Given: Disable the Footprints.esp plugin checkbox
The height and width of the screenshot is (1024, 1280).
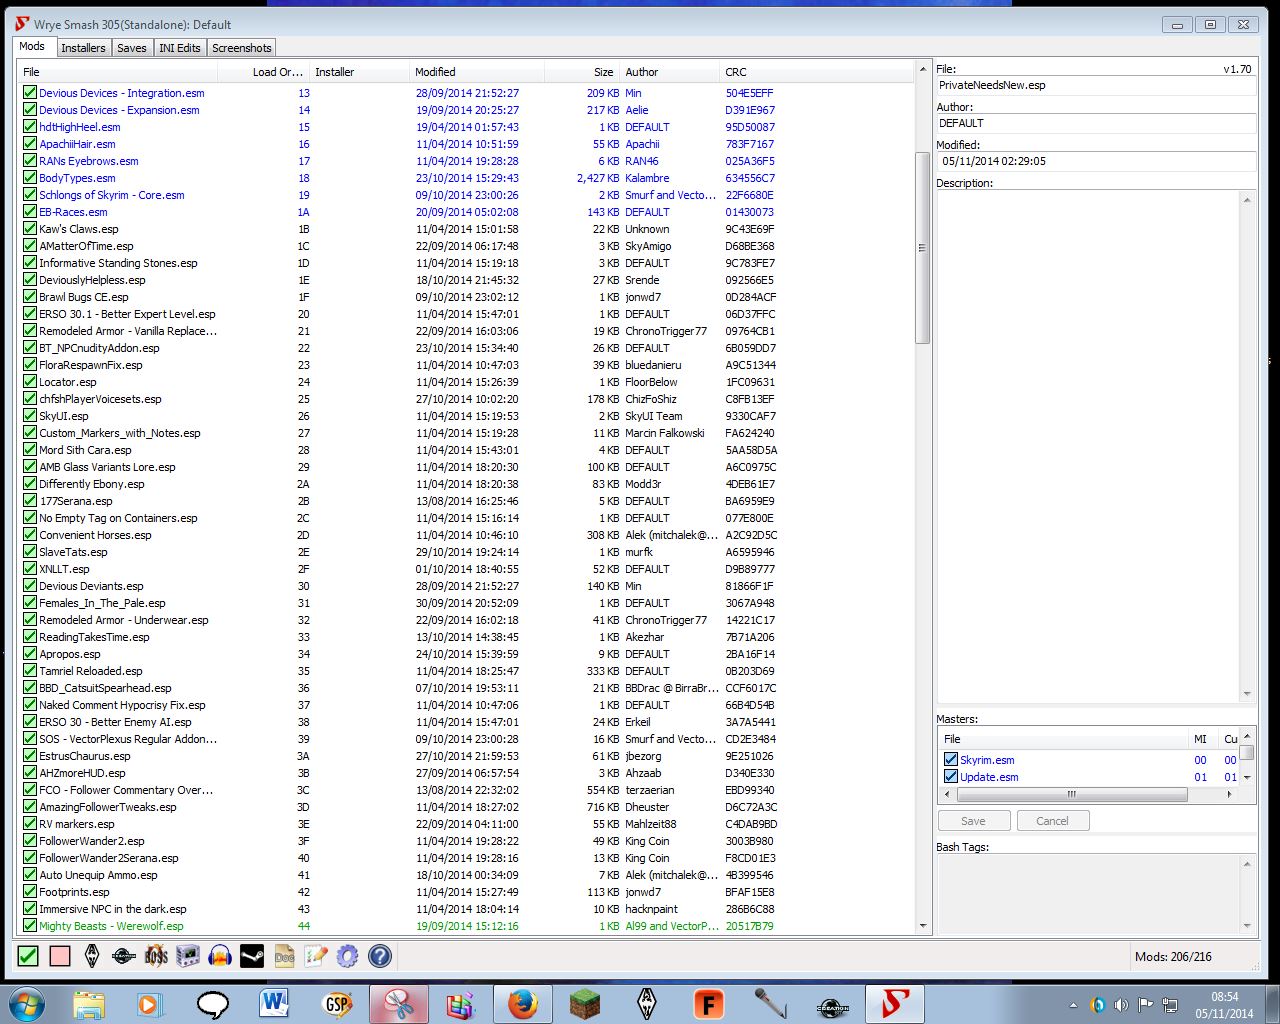Looking at the screenshot, I should coord(30,892).
